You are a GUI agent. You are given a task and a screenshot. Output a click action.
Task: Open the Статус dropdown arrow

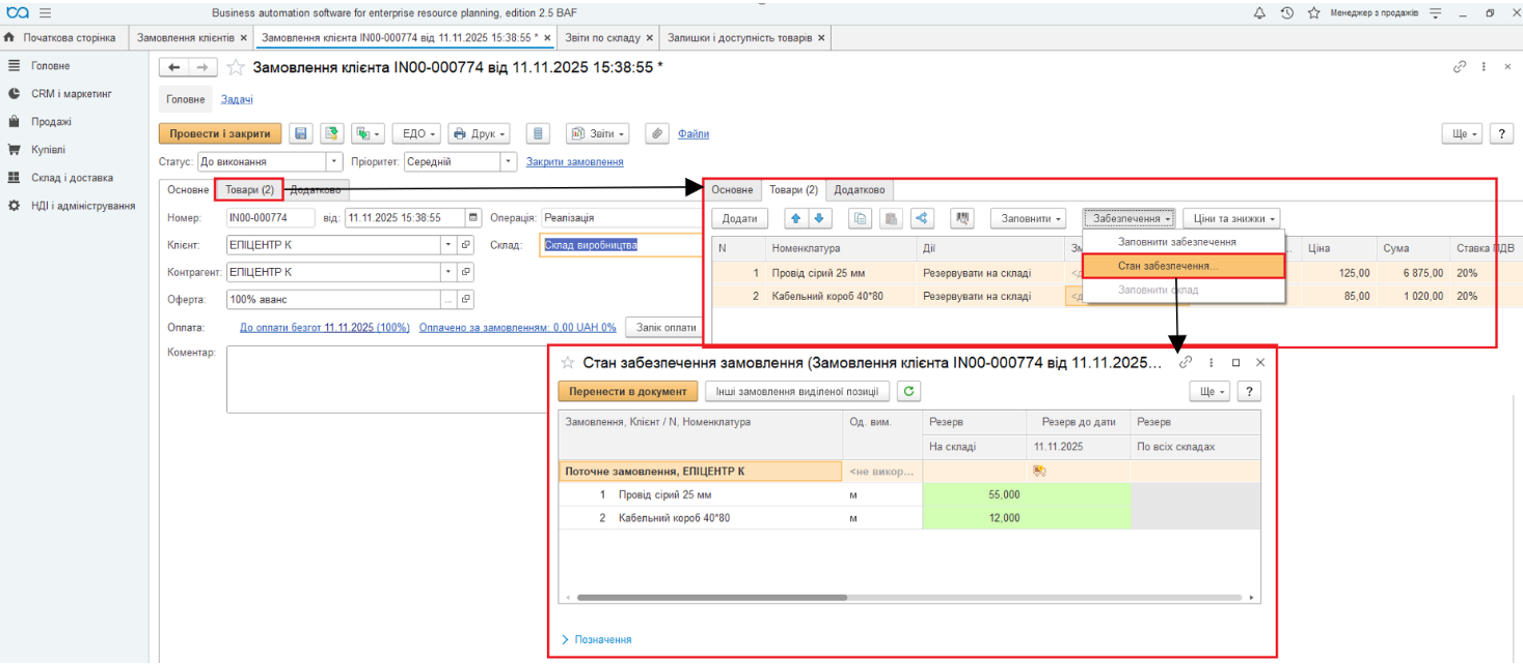[x=334, y=161]
